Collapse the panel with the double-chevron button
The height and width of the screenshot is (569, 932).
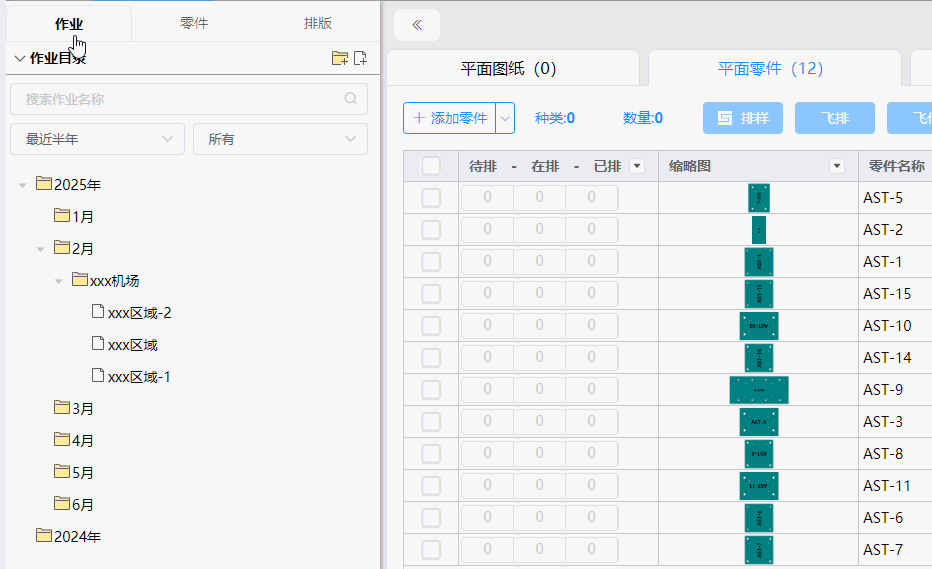pyautogui.click(x=417, y=25)
